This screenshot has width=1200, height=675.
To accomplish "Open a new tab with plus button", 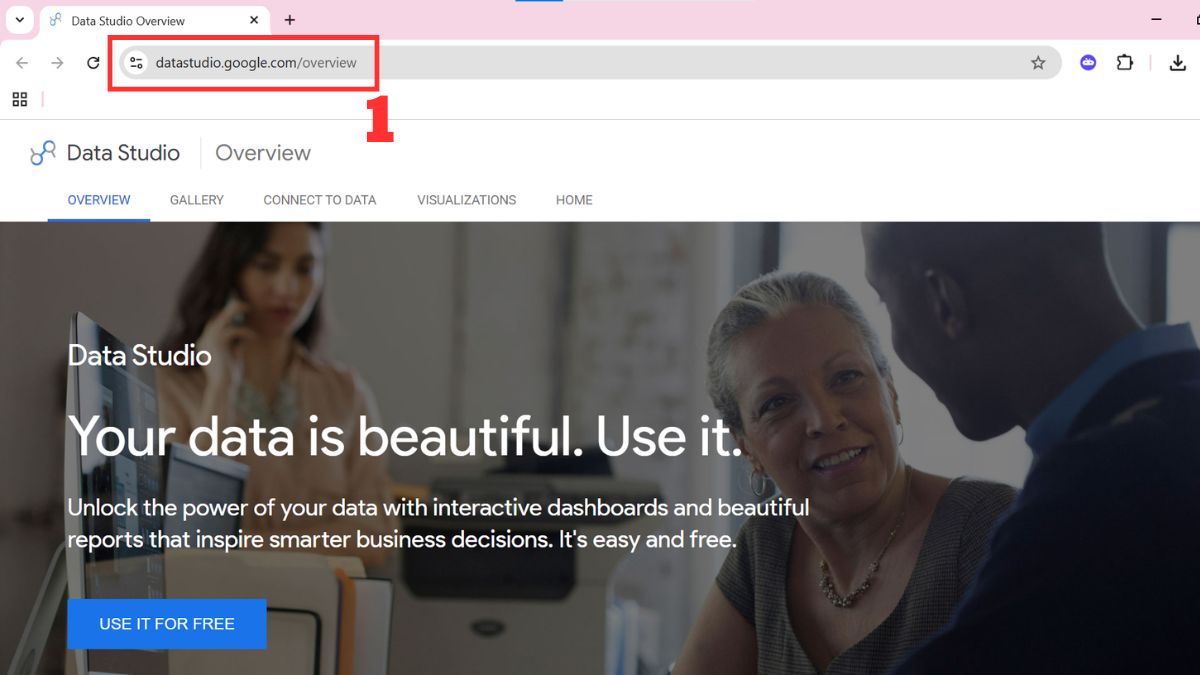I will (290, 20).
